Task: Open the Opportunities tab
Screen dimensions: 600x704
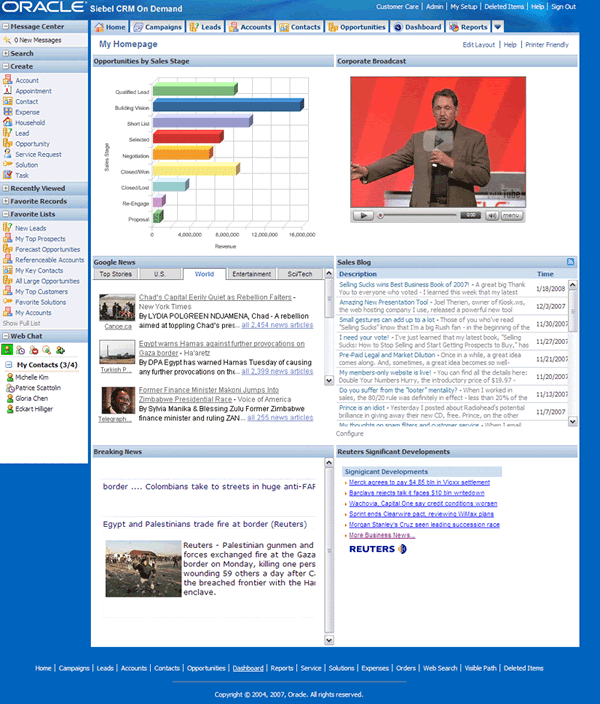Action: [x=357, y=27]
